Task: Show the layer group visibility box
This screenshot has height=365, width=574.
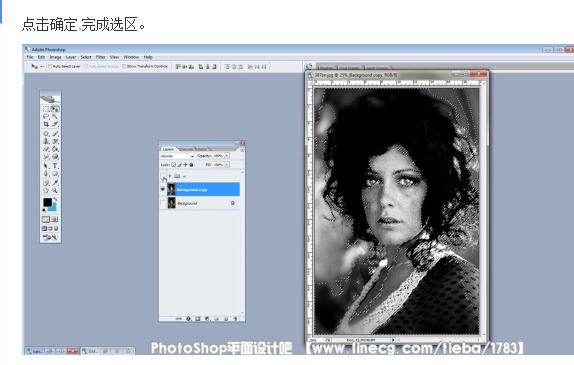Action: click(163, 175)
